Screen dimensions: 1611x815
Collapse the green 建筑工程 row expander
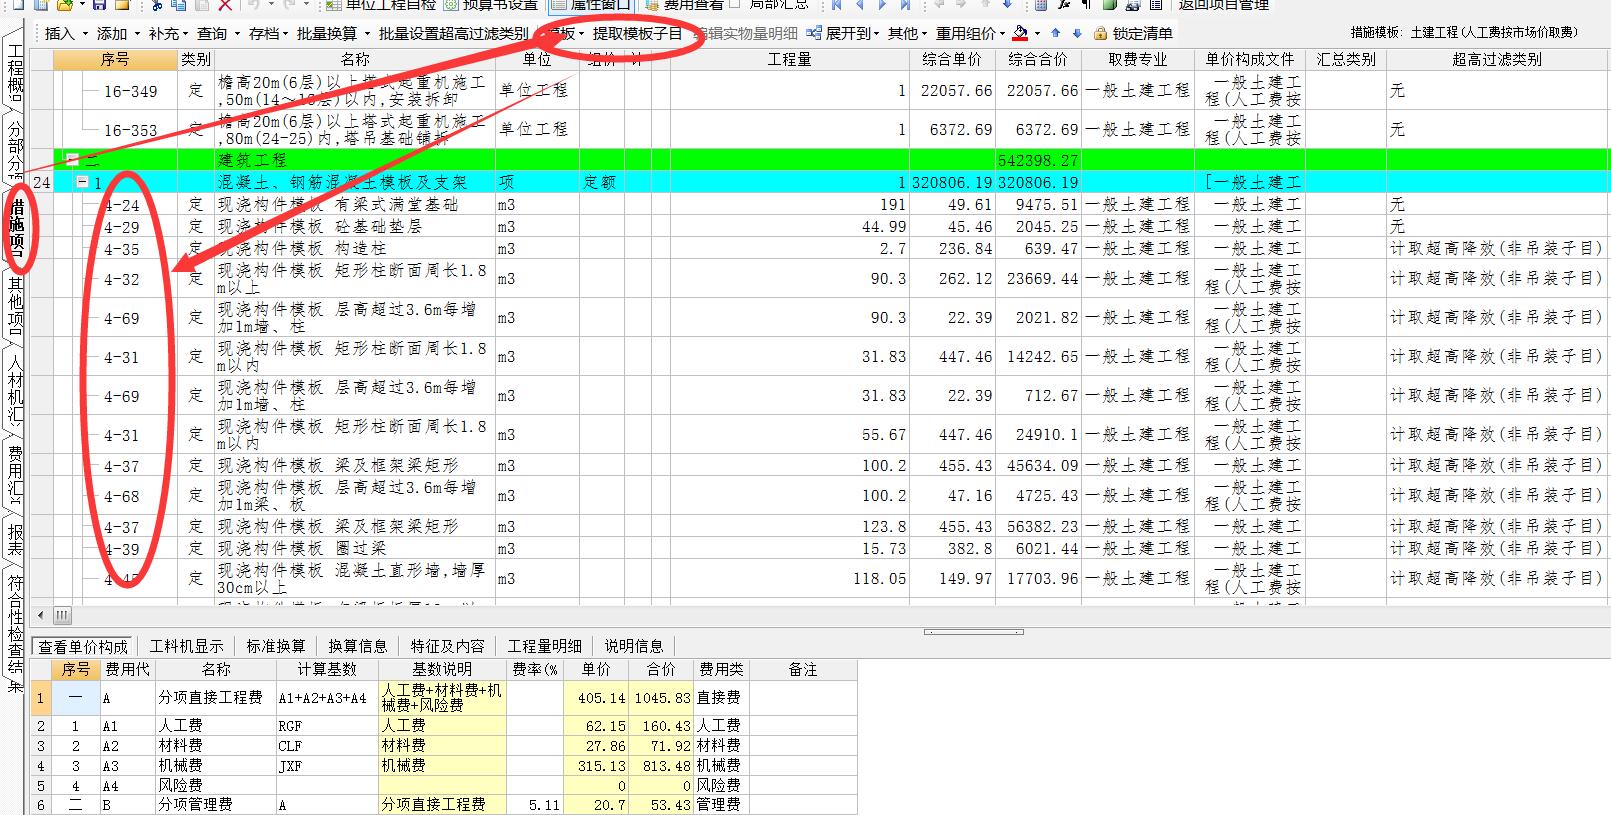point(72,159)
